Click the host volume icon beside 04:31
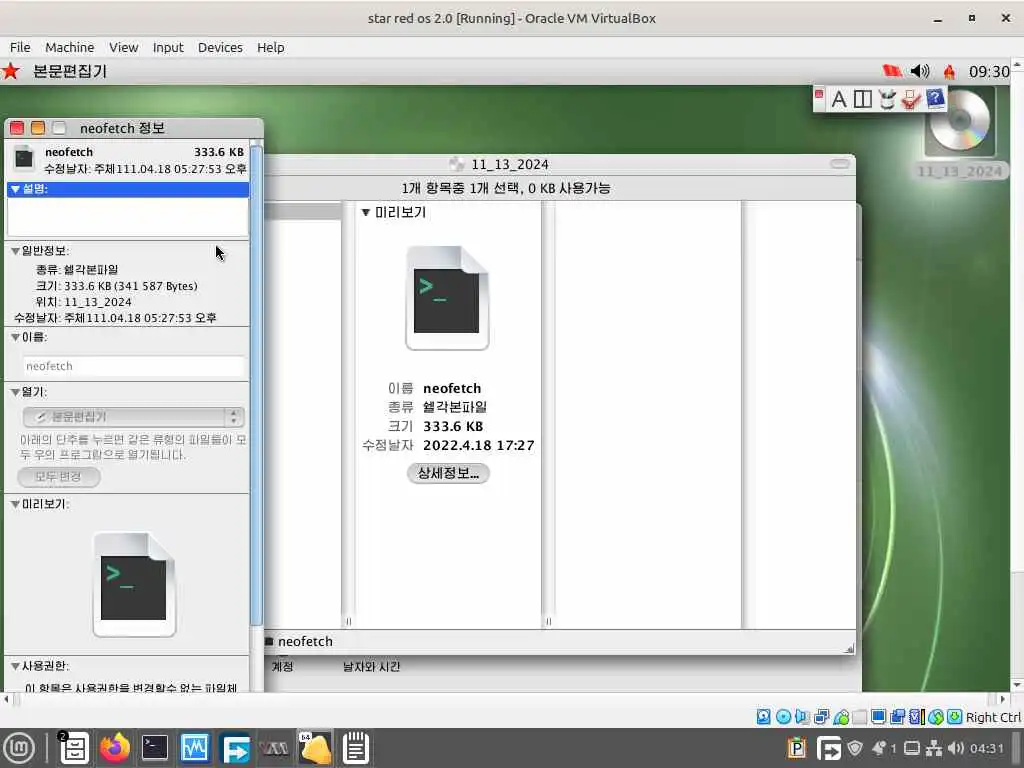 pos(955,748)
